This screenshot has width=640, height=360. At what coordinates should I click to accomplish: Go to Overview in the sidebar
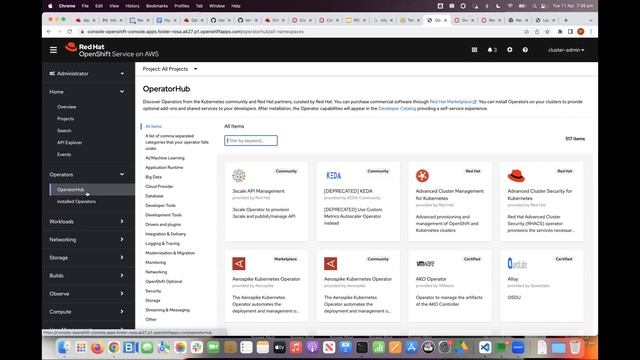pos(67,107)
